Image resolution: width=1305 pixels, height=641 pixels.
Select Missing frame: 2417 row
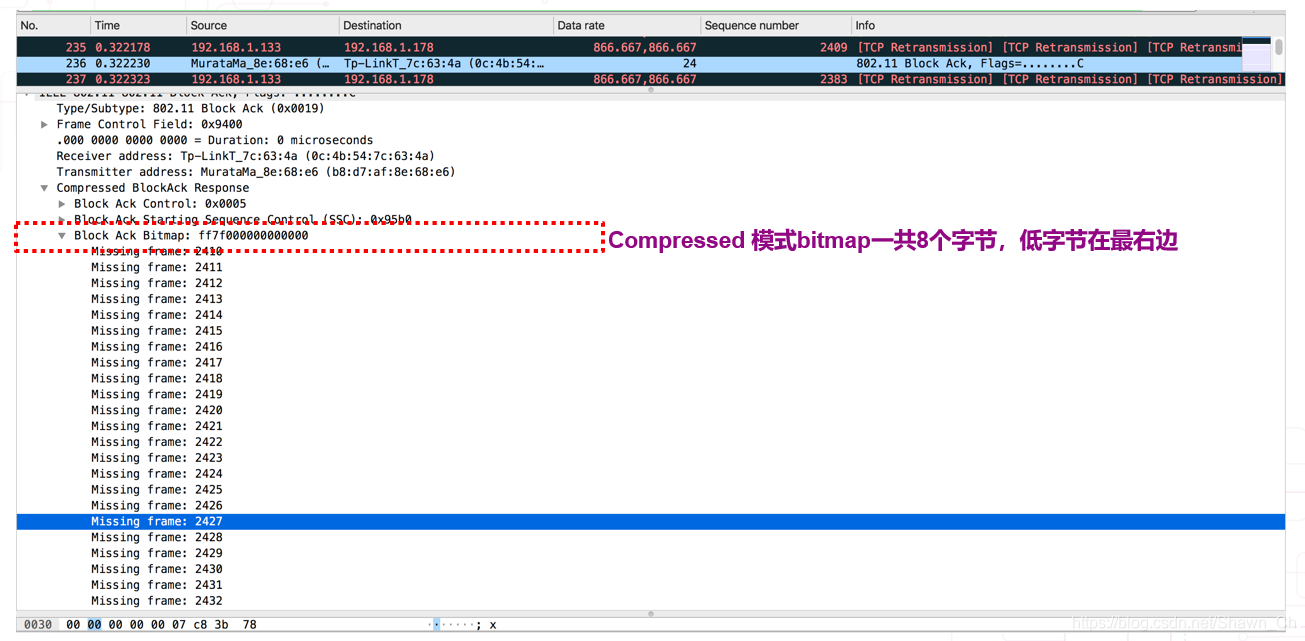(650, 362)
